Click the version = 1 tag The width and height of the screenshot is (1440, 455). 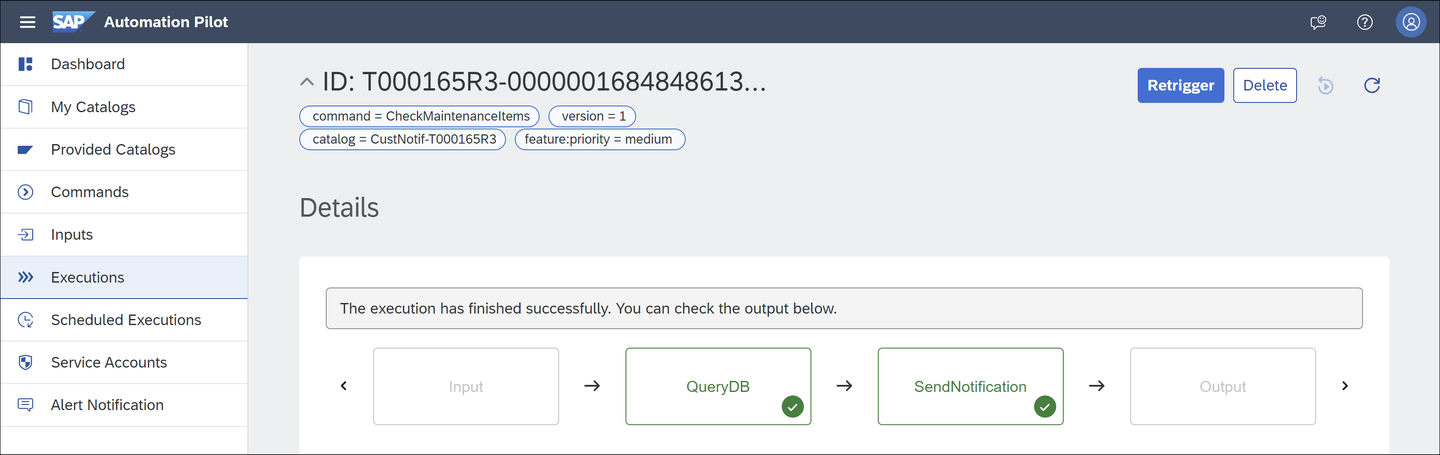pos(593,116)
